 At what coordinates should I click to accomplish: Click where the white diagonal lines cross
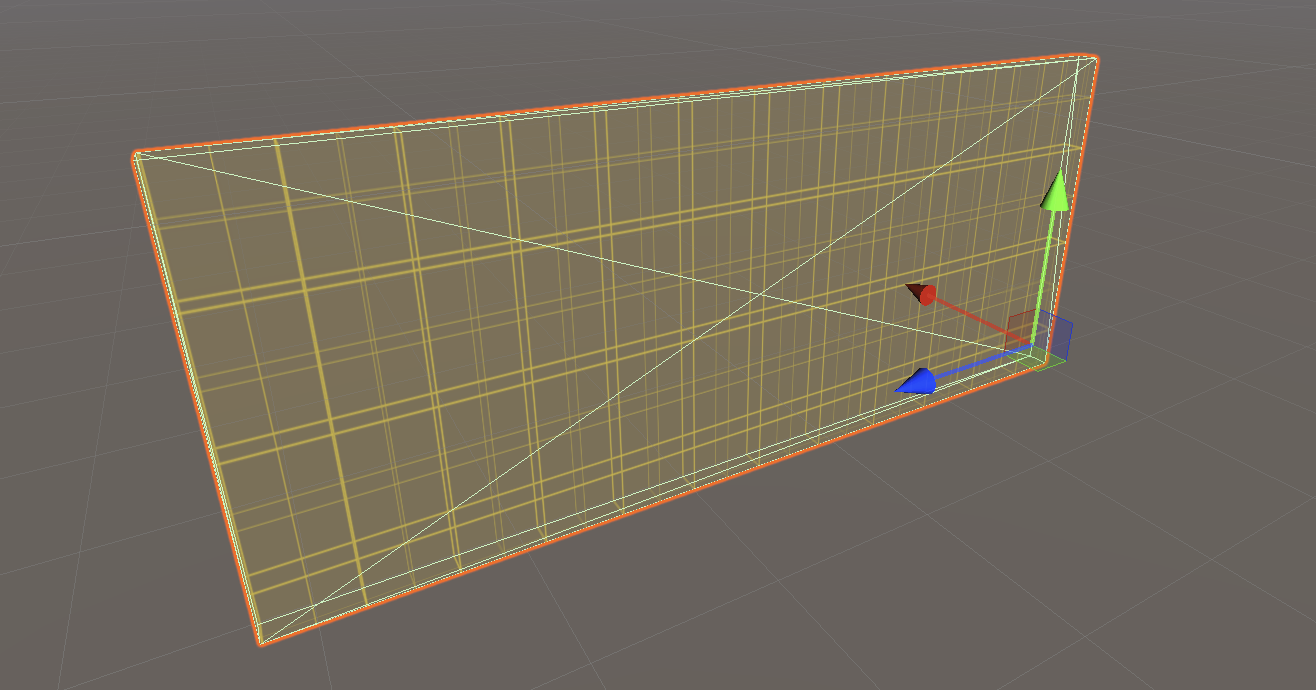click(x=765, y=294)
